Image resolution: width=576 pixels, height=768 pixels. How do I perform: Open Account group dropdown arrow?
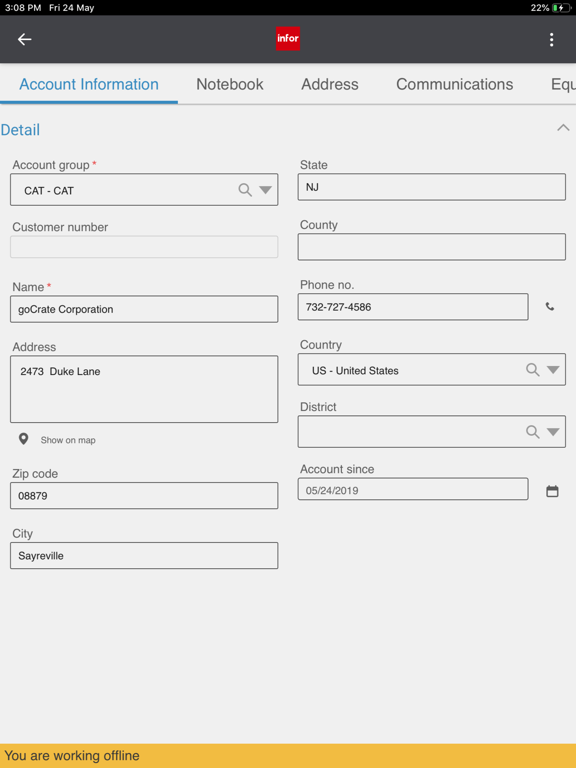(265, 190)
